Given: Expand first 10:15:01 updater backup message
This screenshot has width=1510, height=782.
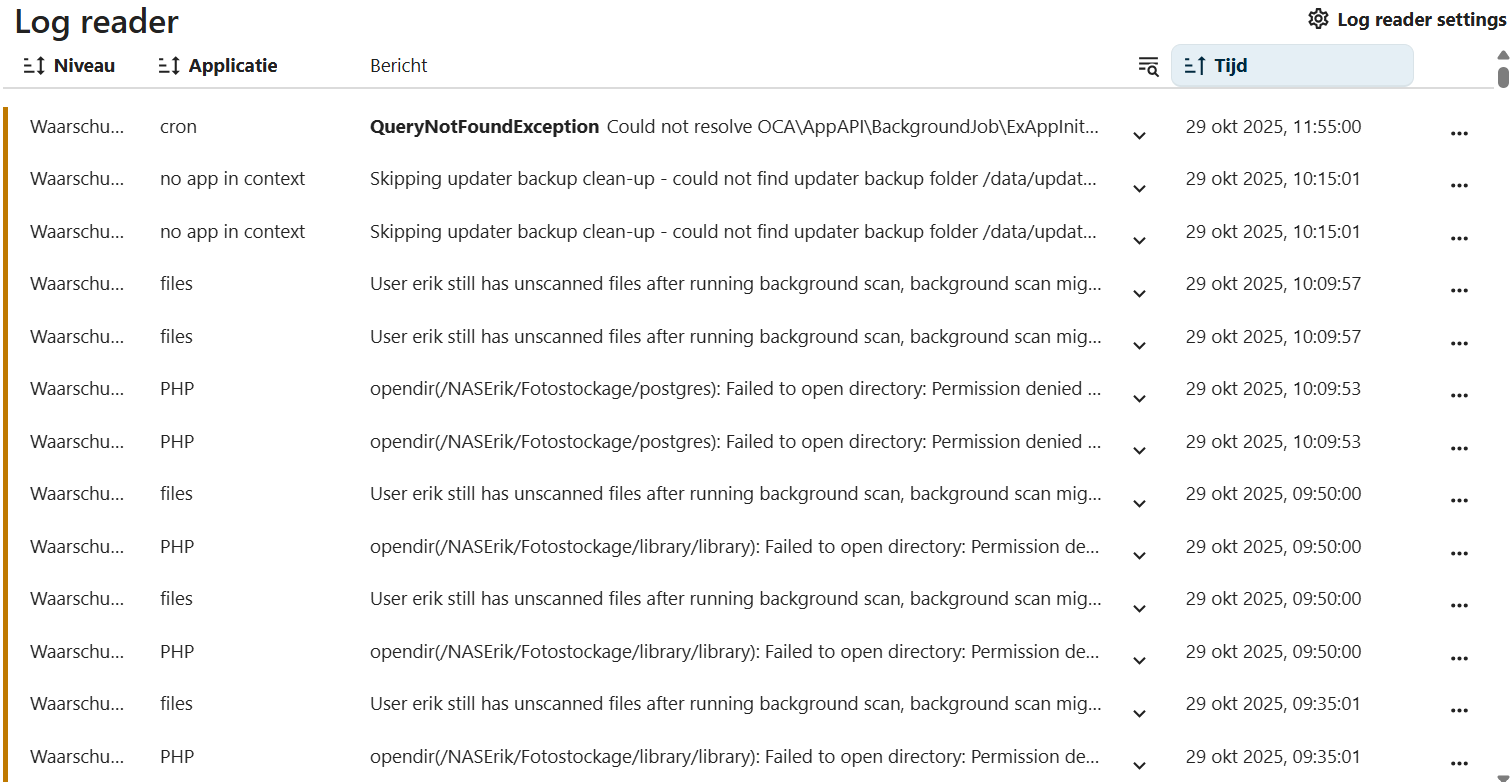Looking at the screenshot, I should point(1139,188).
